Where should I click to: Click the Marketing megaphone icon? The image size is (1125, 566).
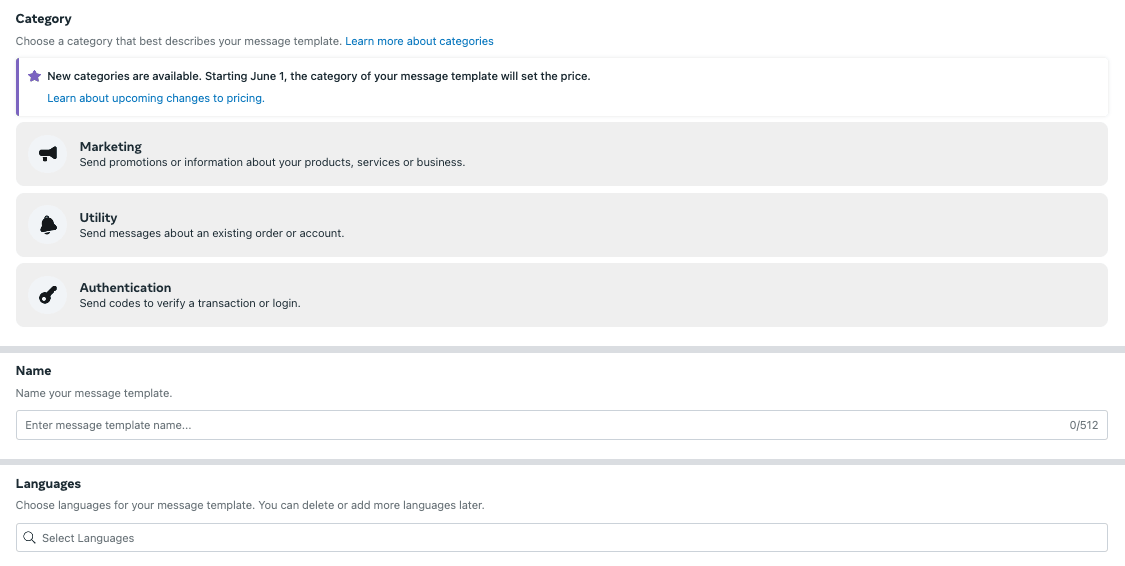point(48,154)
